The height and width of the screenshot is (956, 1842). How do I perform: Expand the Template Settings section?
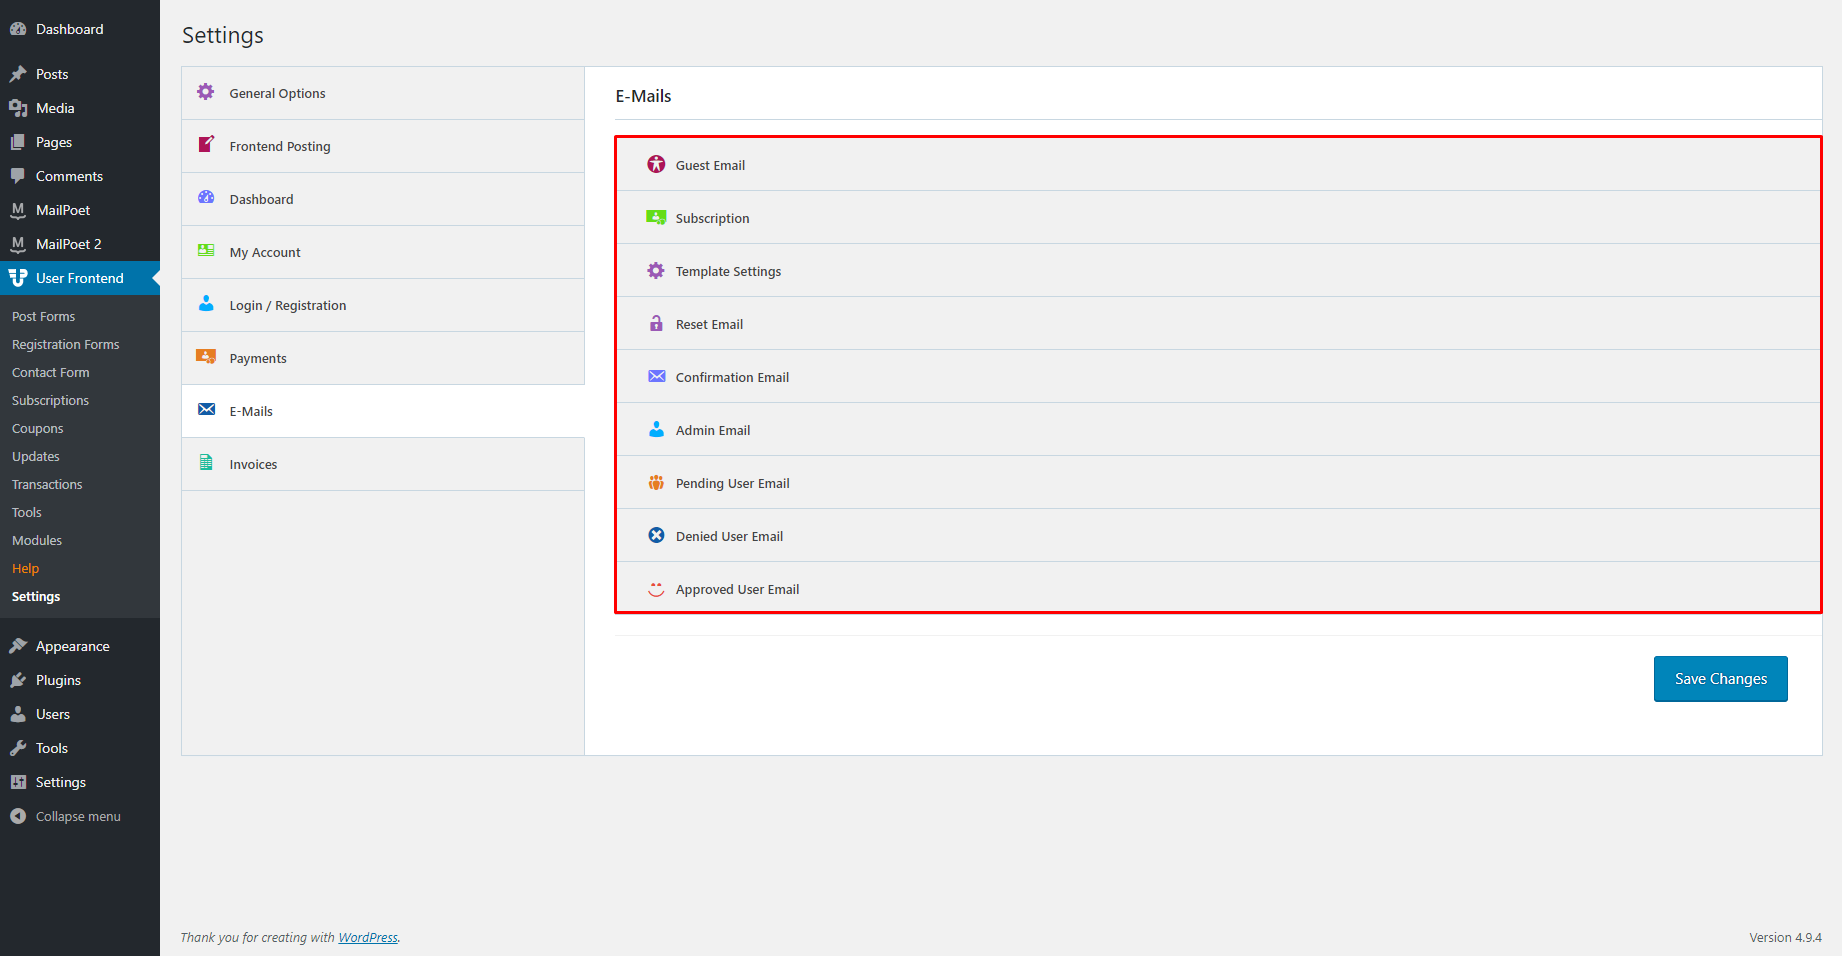pyautogui.click(x=1218, y=271)
